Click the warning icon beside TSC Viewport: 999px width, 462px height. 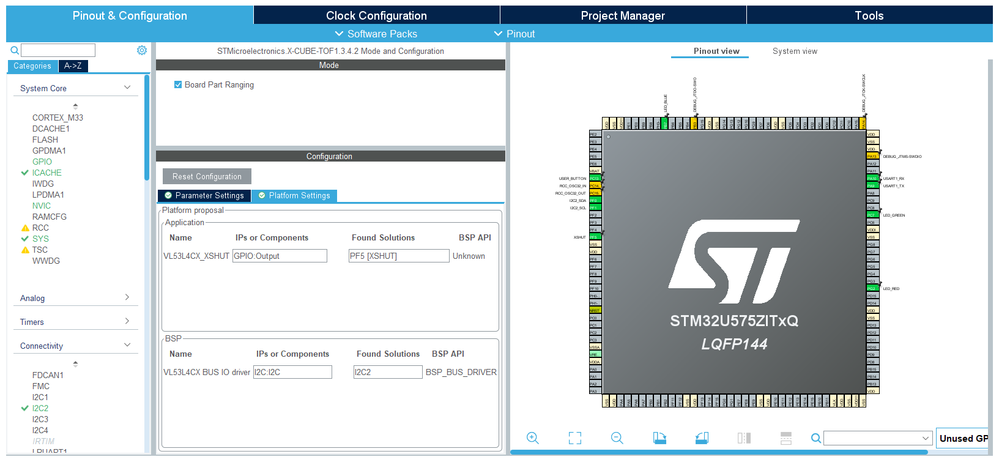(x=25, y=250)
